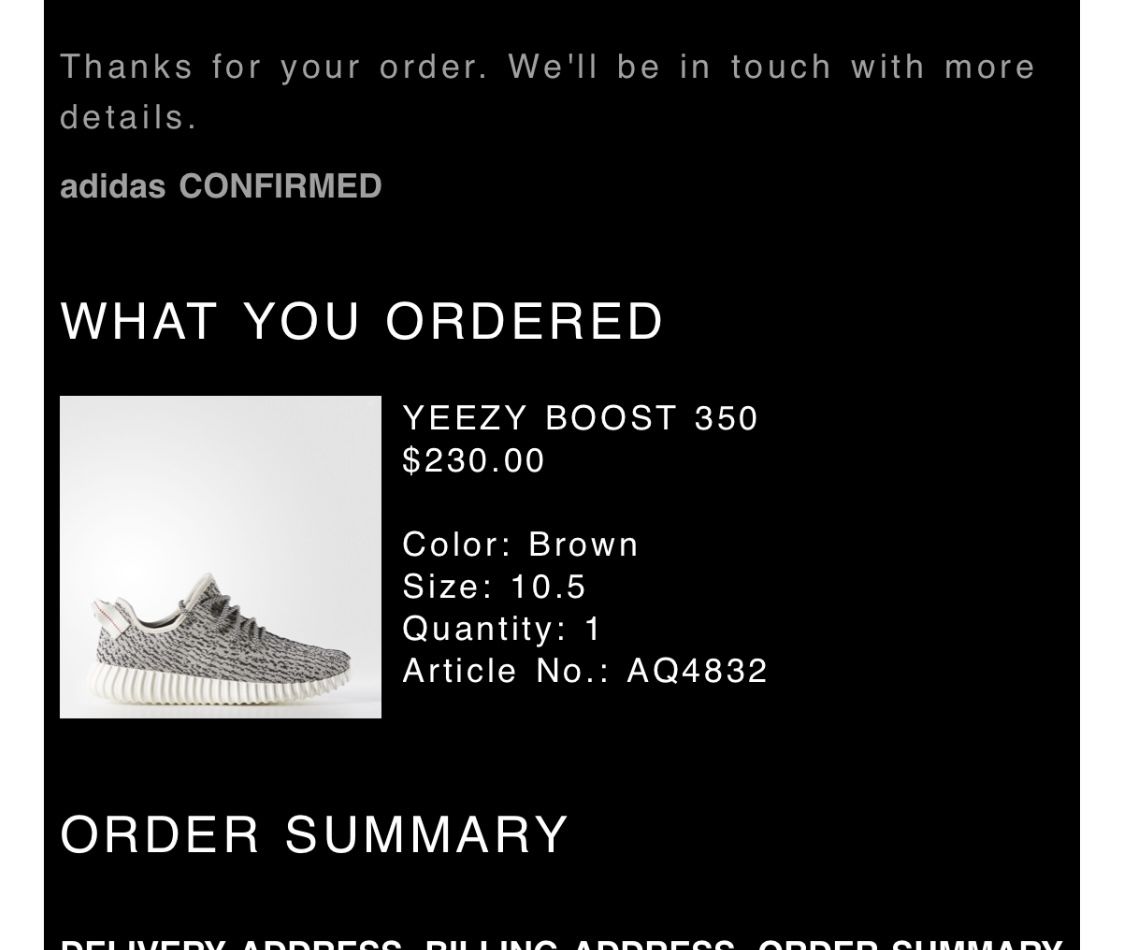Click the adidas CONFIRMED signature

tap(221, 186)
